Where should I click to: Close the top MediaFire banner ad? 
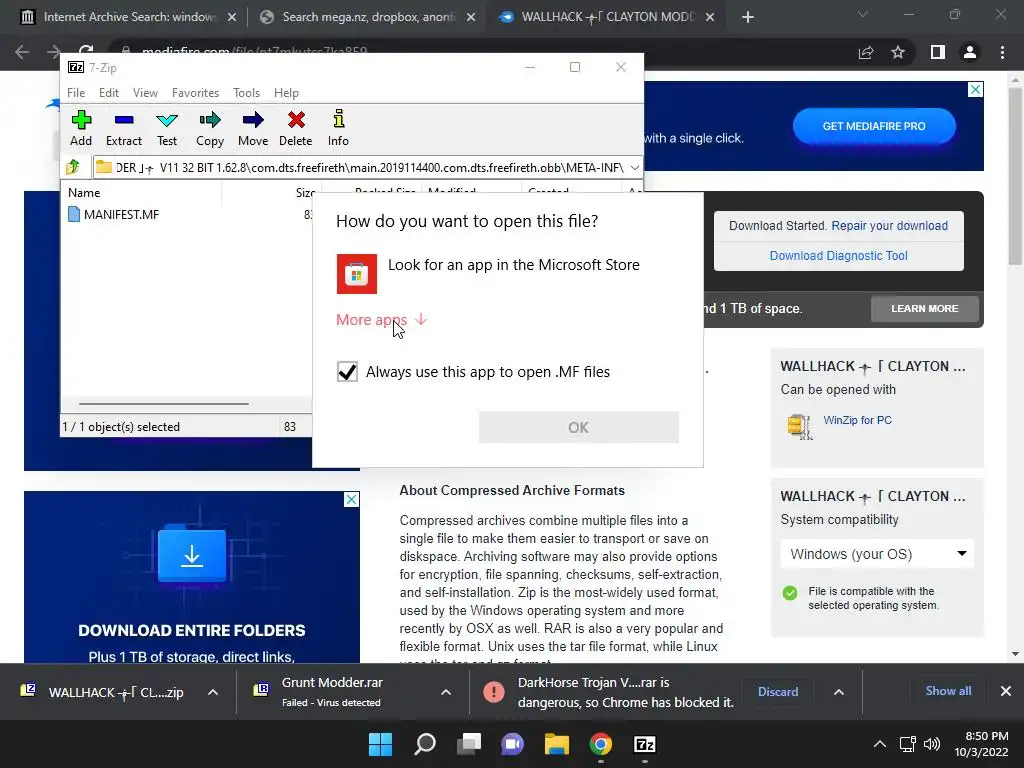975,89
